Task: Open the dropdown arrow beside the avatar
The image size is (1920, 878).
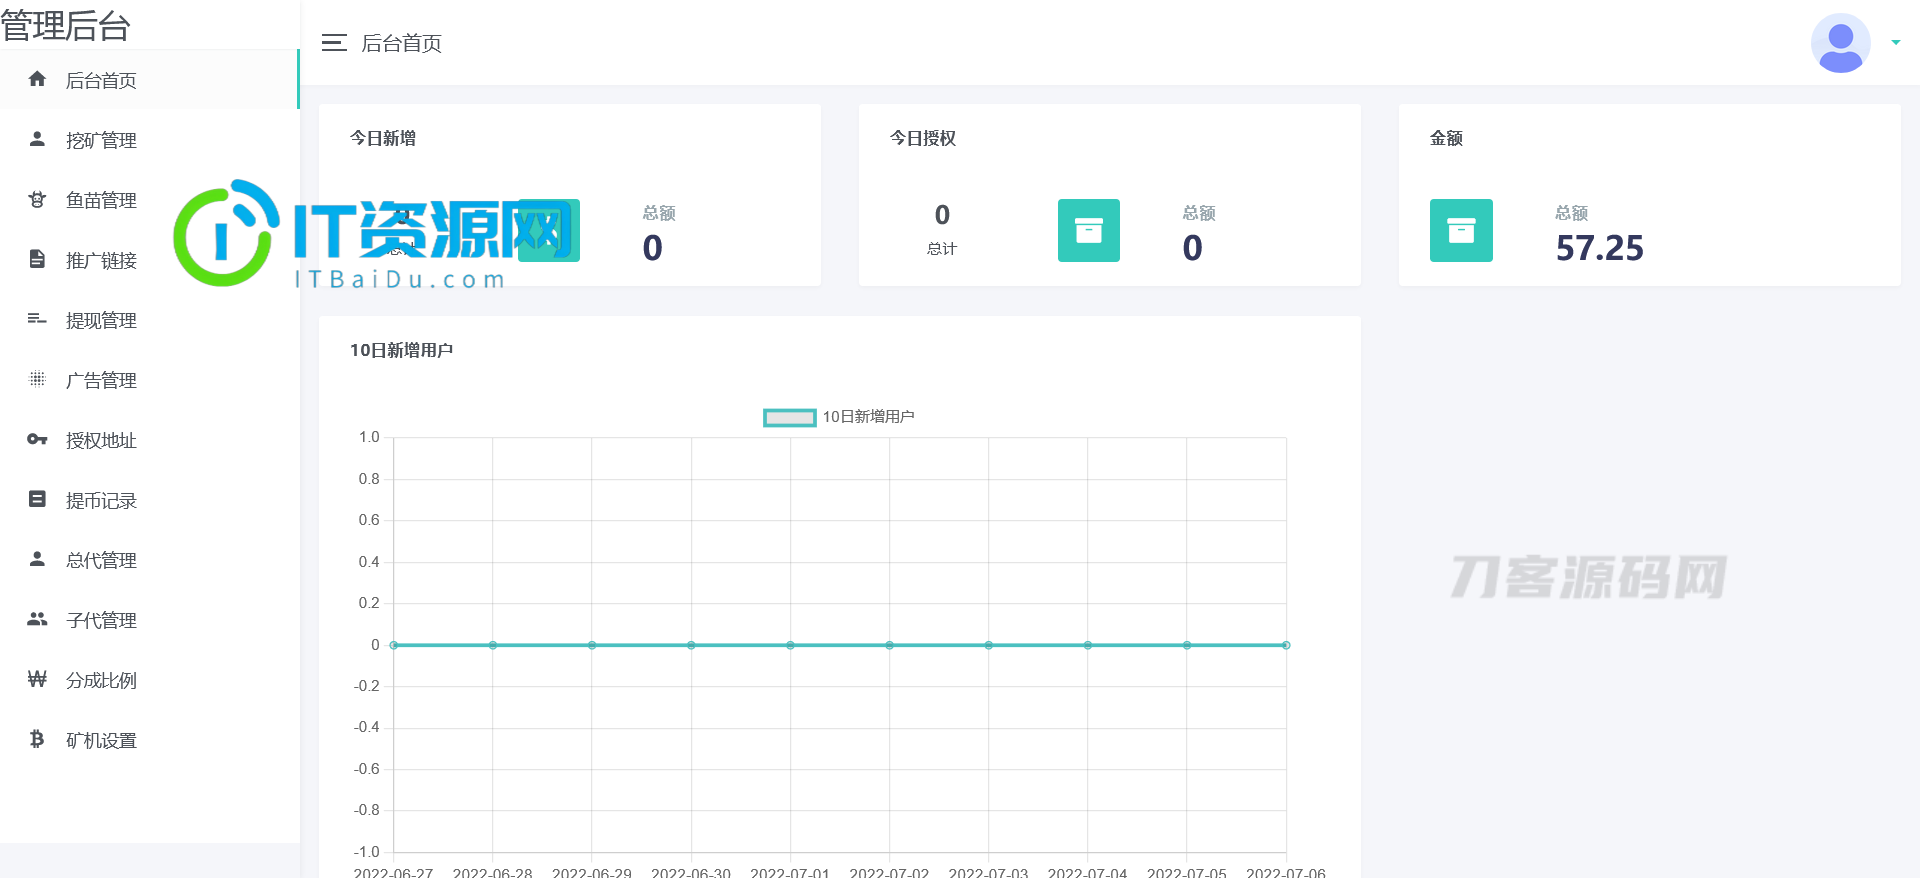Action: (x=1896, y=43)
